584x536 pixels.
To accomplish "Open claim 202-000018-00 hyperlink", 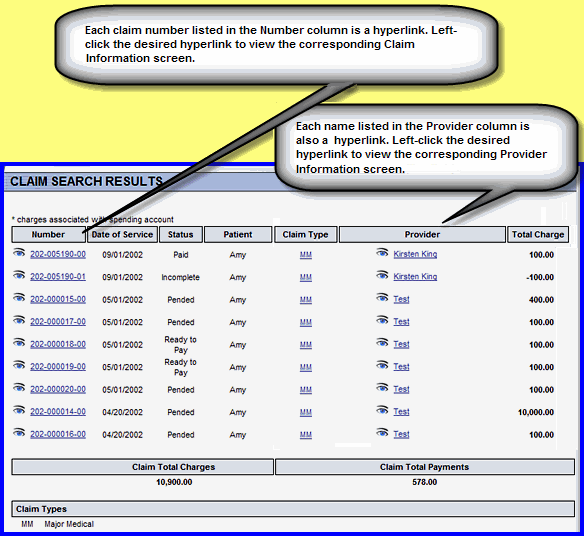I will 58,344.
